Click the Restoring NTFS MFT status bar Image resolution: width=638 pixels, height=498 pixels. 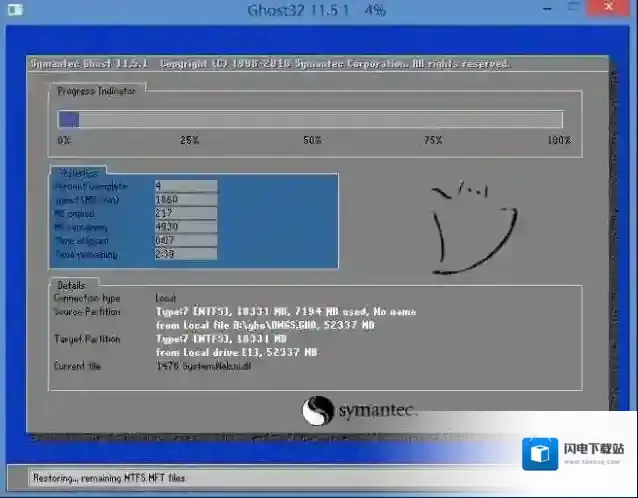(110, 478)
